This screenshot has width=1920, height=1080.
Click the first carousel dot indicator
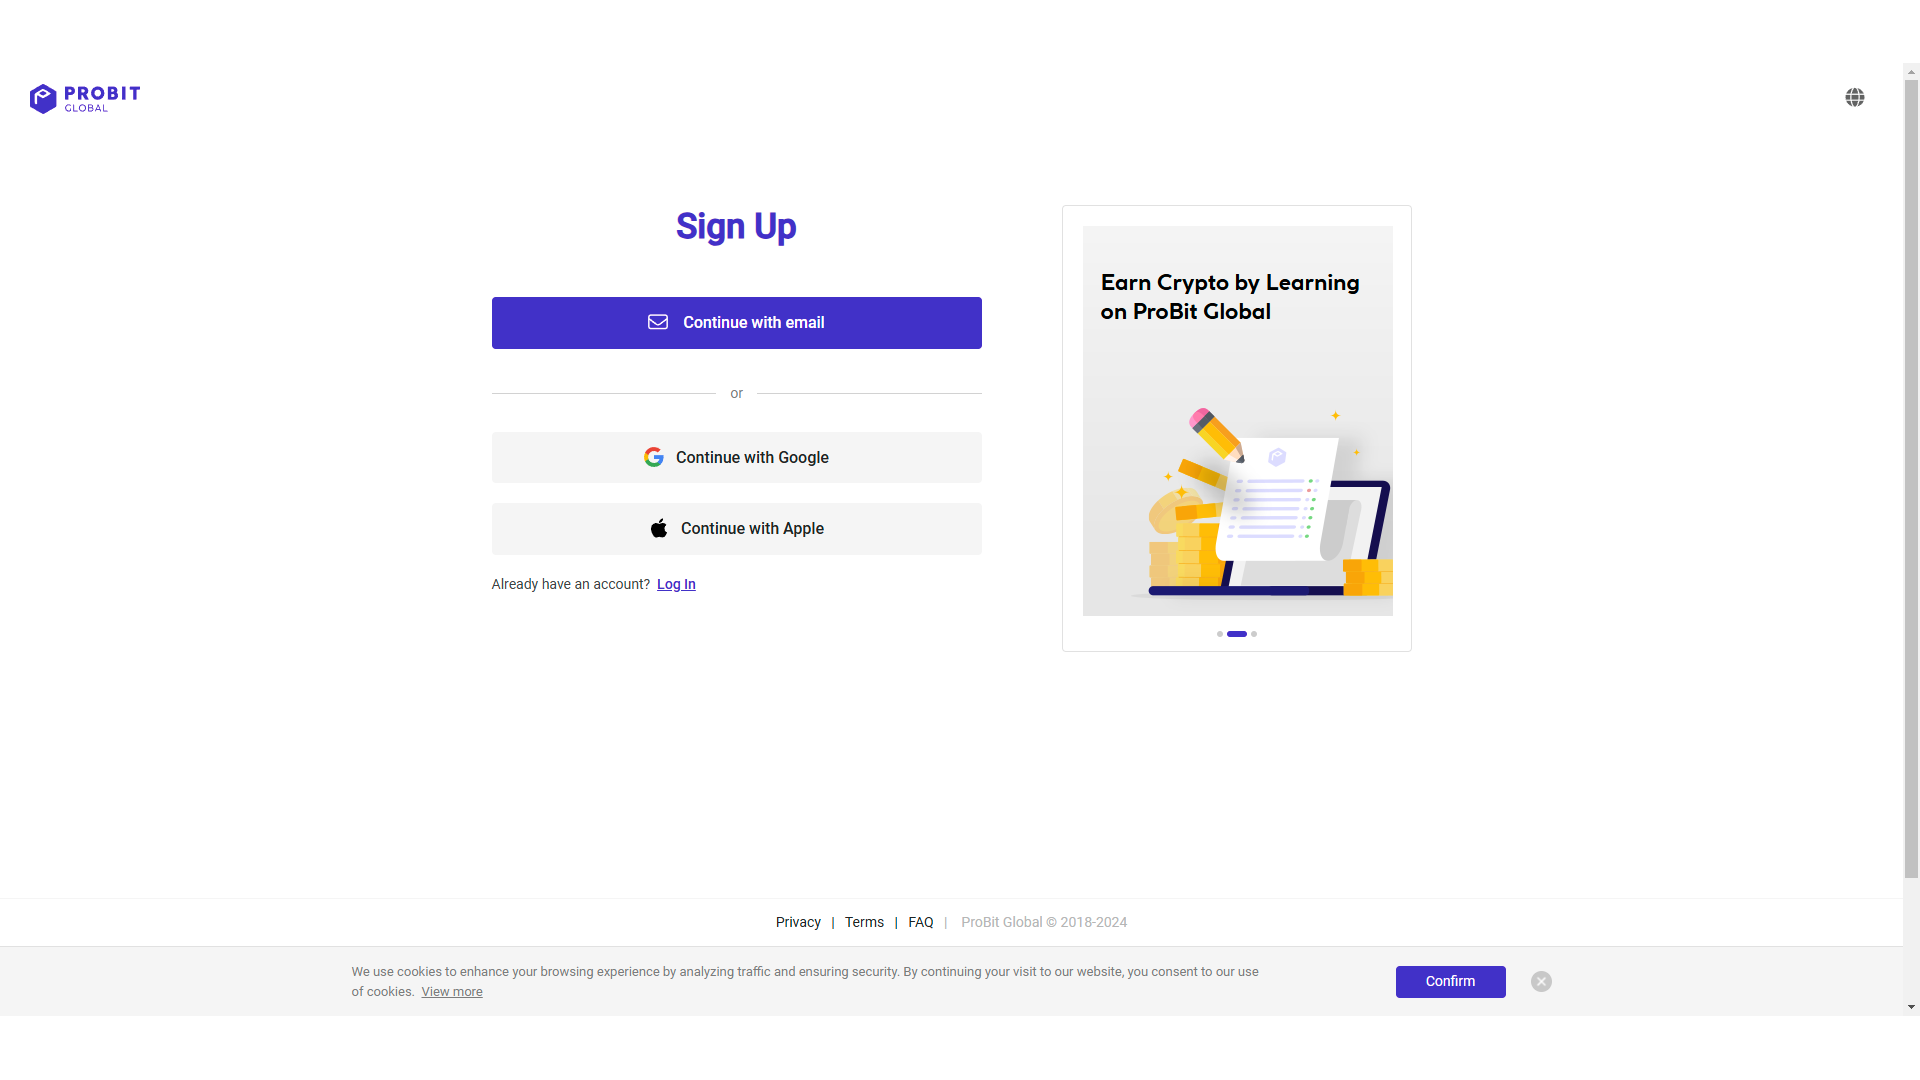coord(1220,634)
